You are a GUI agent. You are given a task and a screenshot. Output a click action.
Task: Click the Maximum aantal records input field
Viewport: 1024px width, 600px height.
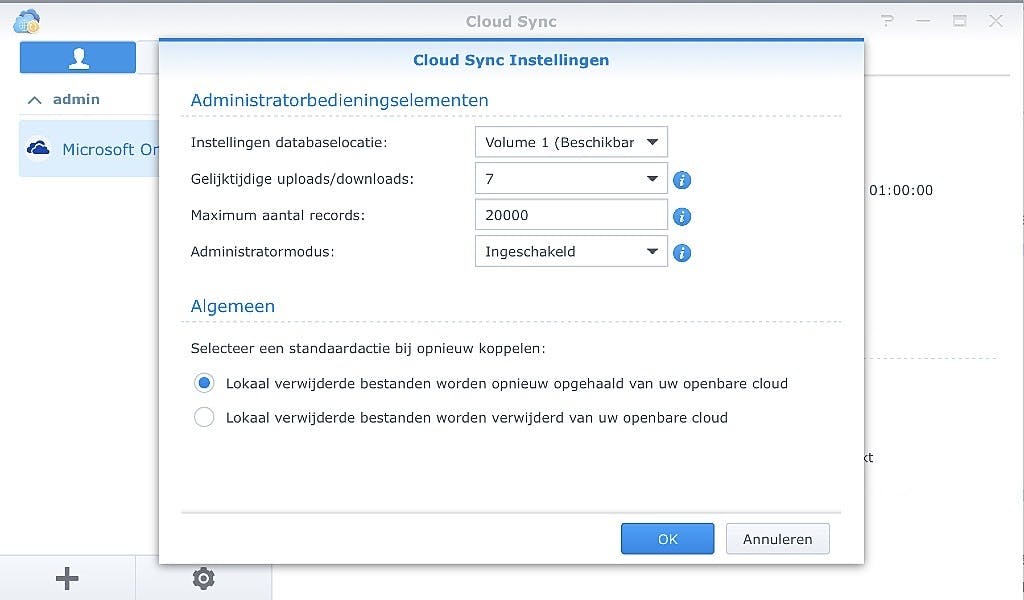[570, 214]
